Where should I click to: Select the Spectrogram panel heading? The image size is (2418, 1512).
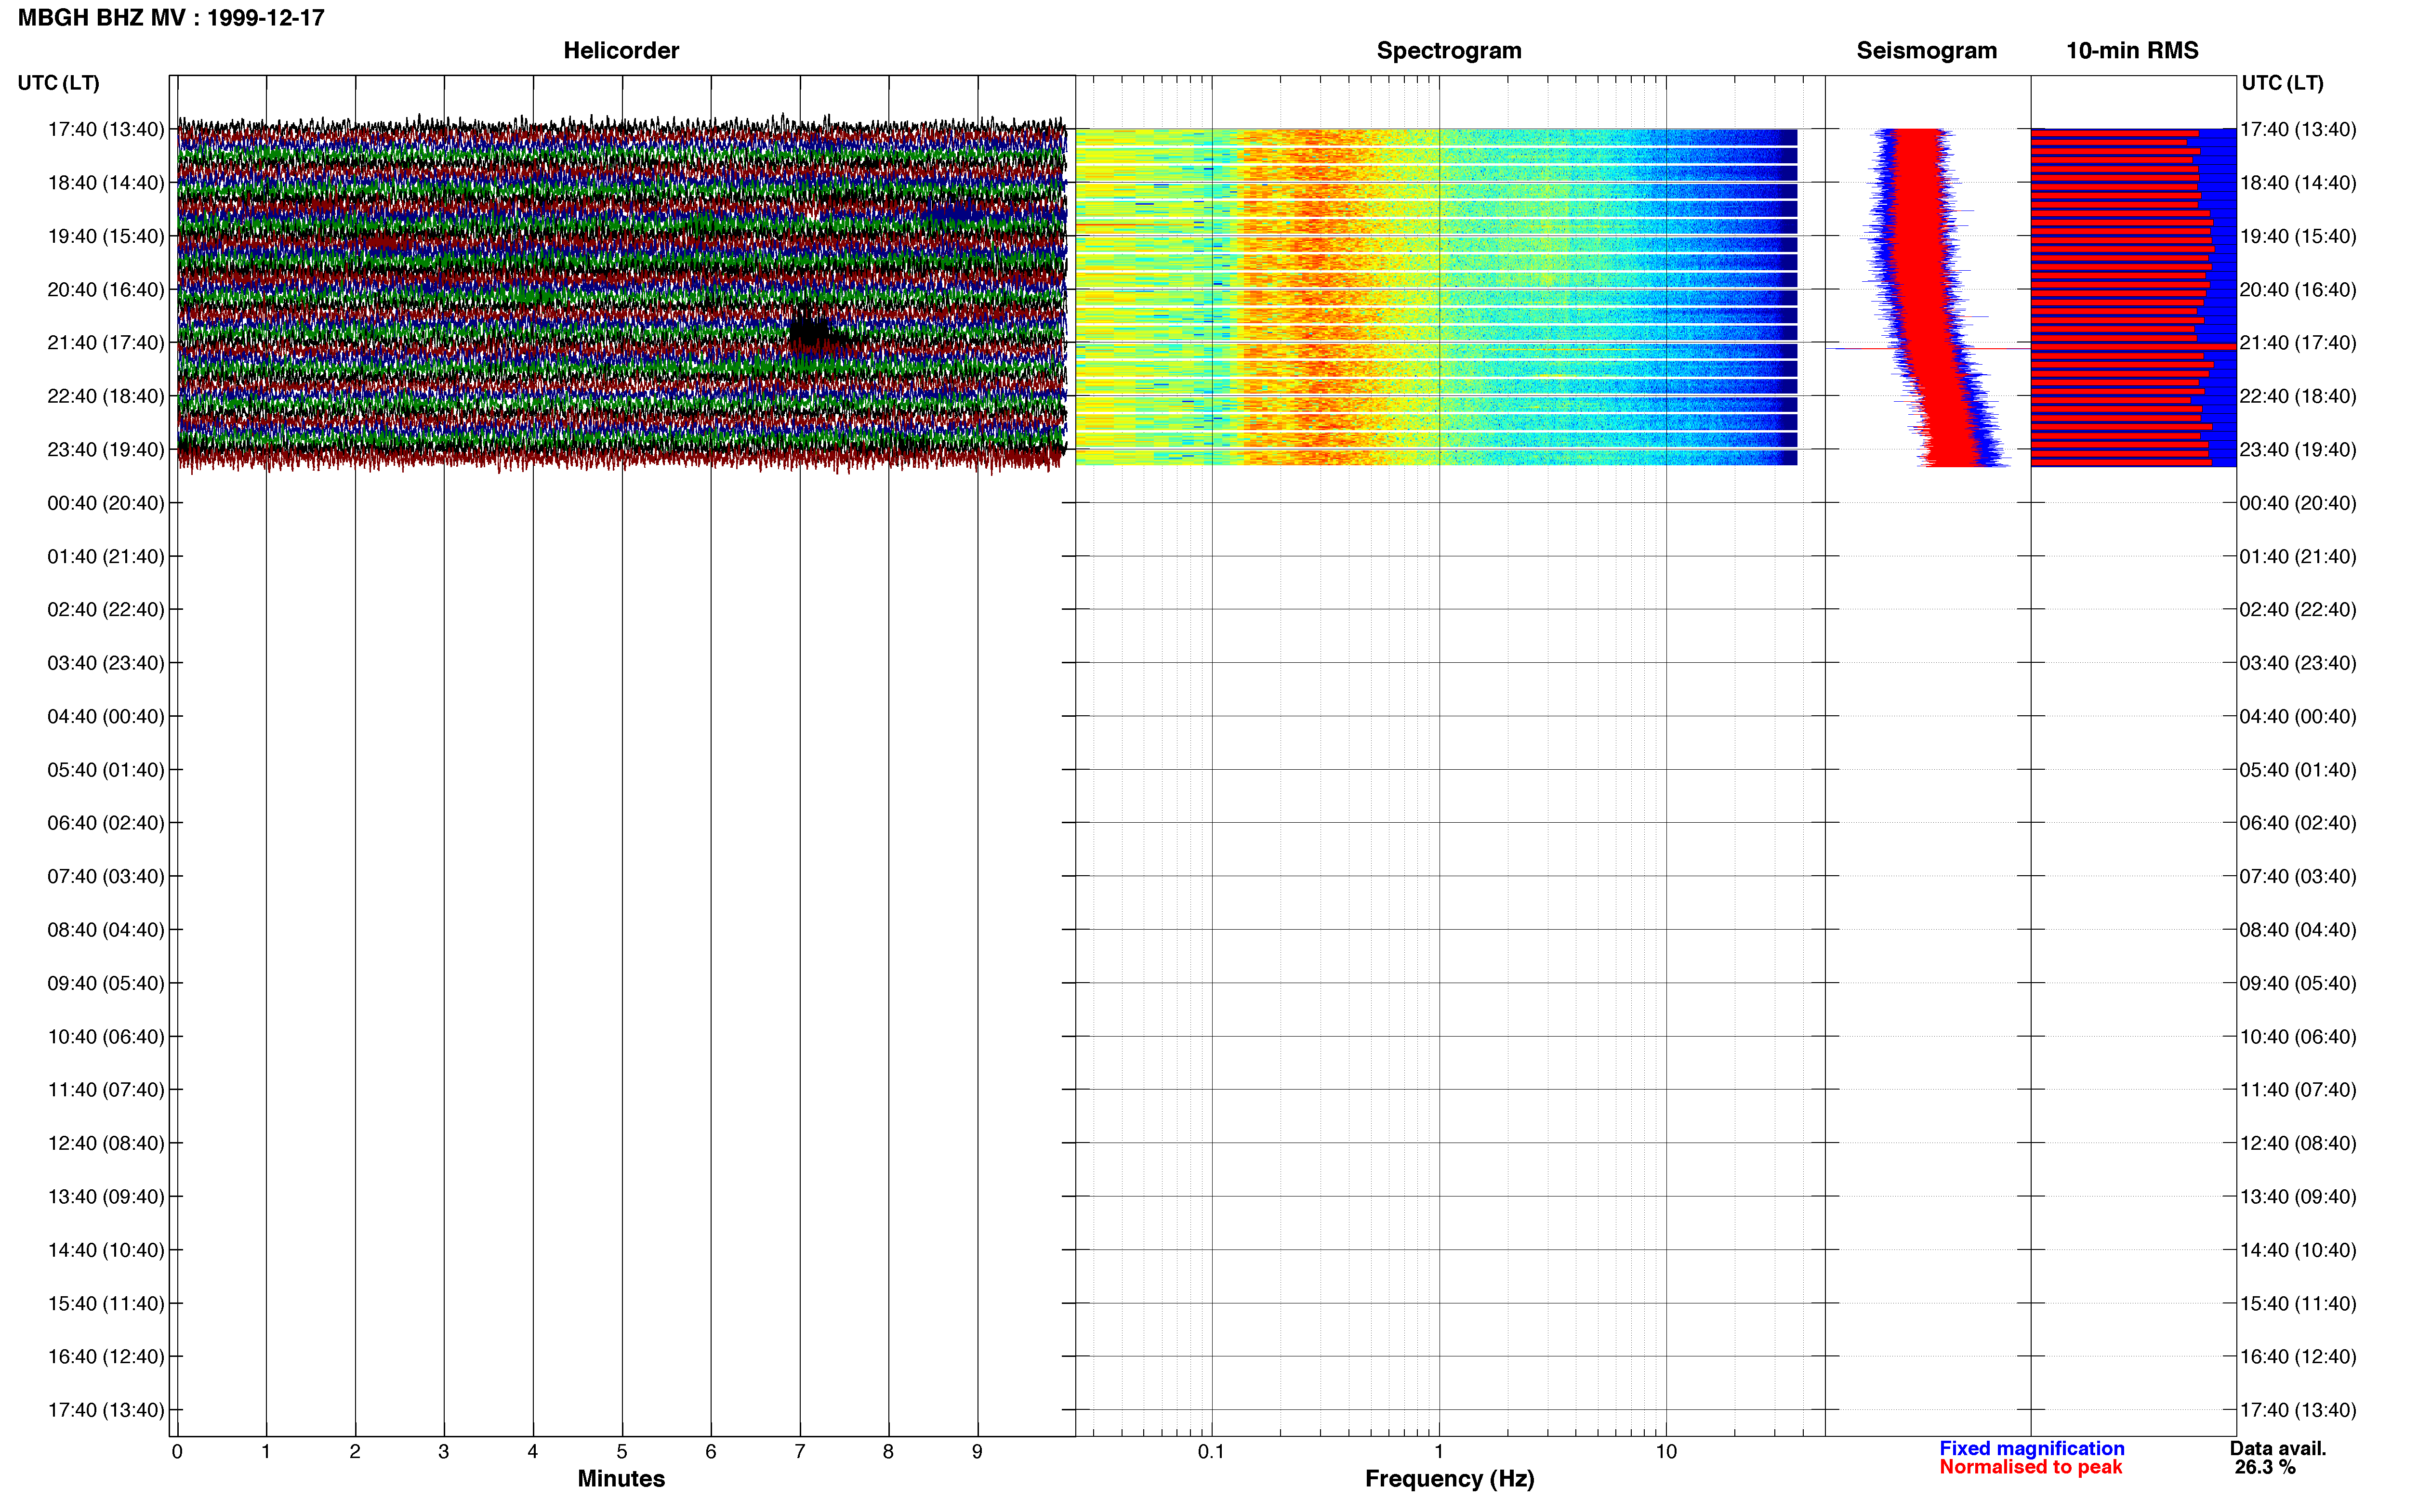pyautogui.click(x=1449, y=50)
